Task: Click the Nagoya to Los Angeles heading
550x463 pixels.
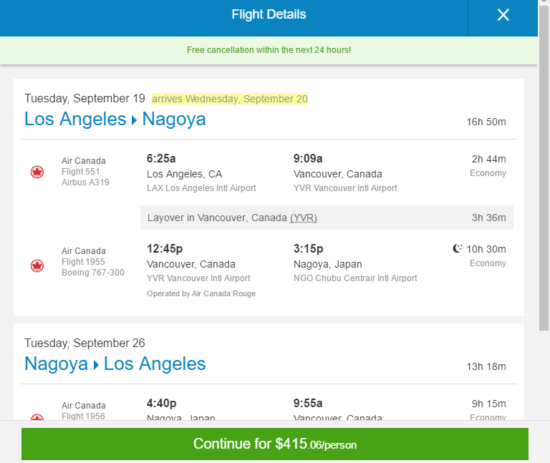Action: (115, 364)
